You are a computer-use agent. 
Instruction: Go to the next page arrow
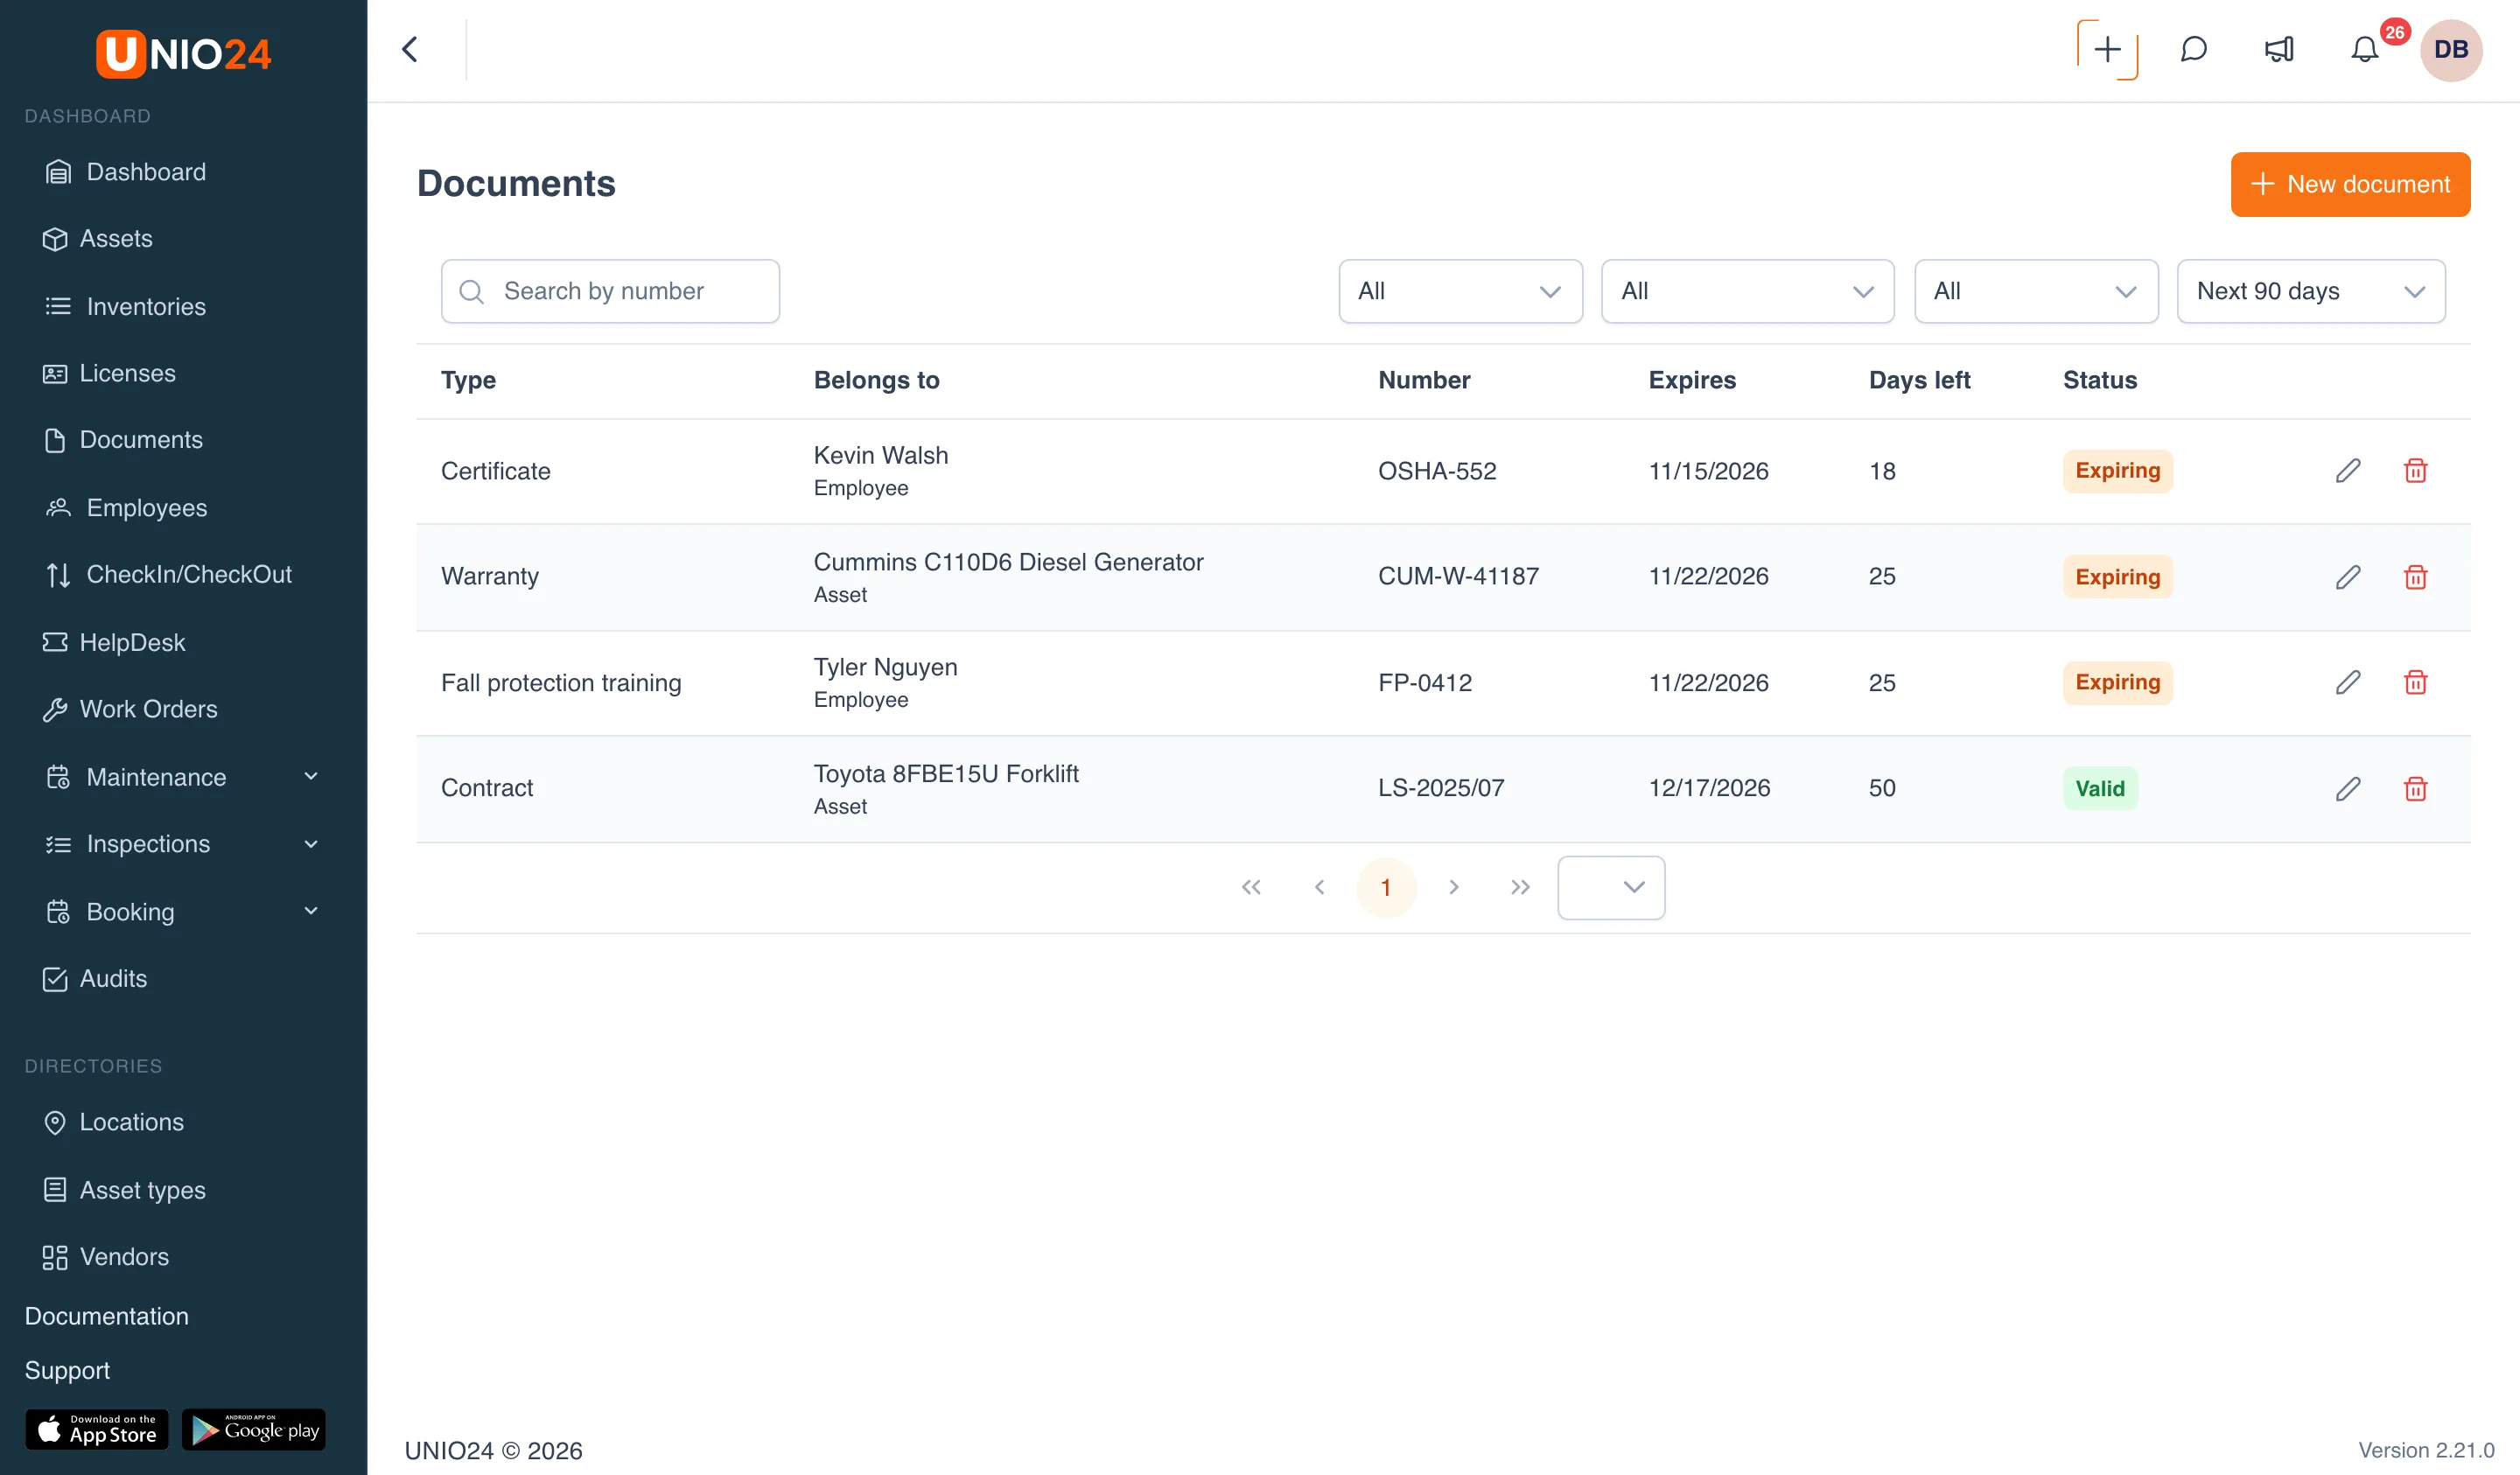1454,887
